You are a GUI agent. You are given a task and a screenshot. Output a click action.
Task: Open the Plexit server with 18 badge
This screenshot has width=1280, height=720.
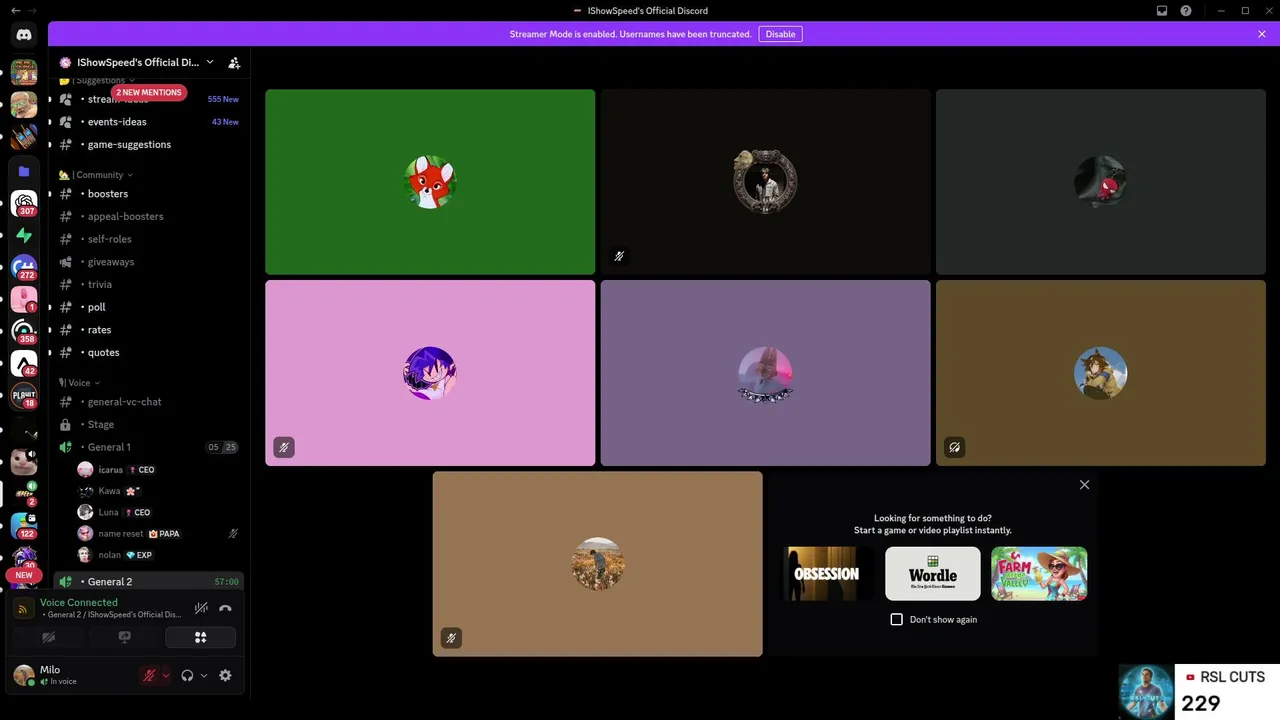click(x=24, y=395)
